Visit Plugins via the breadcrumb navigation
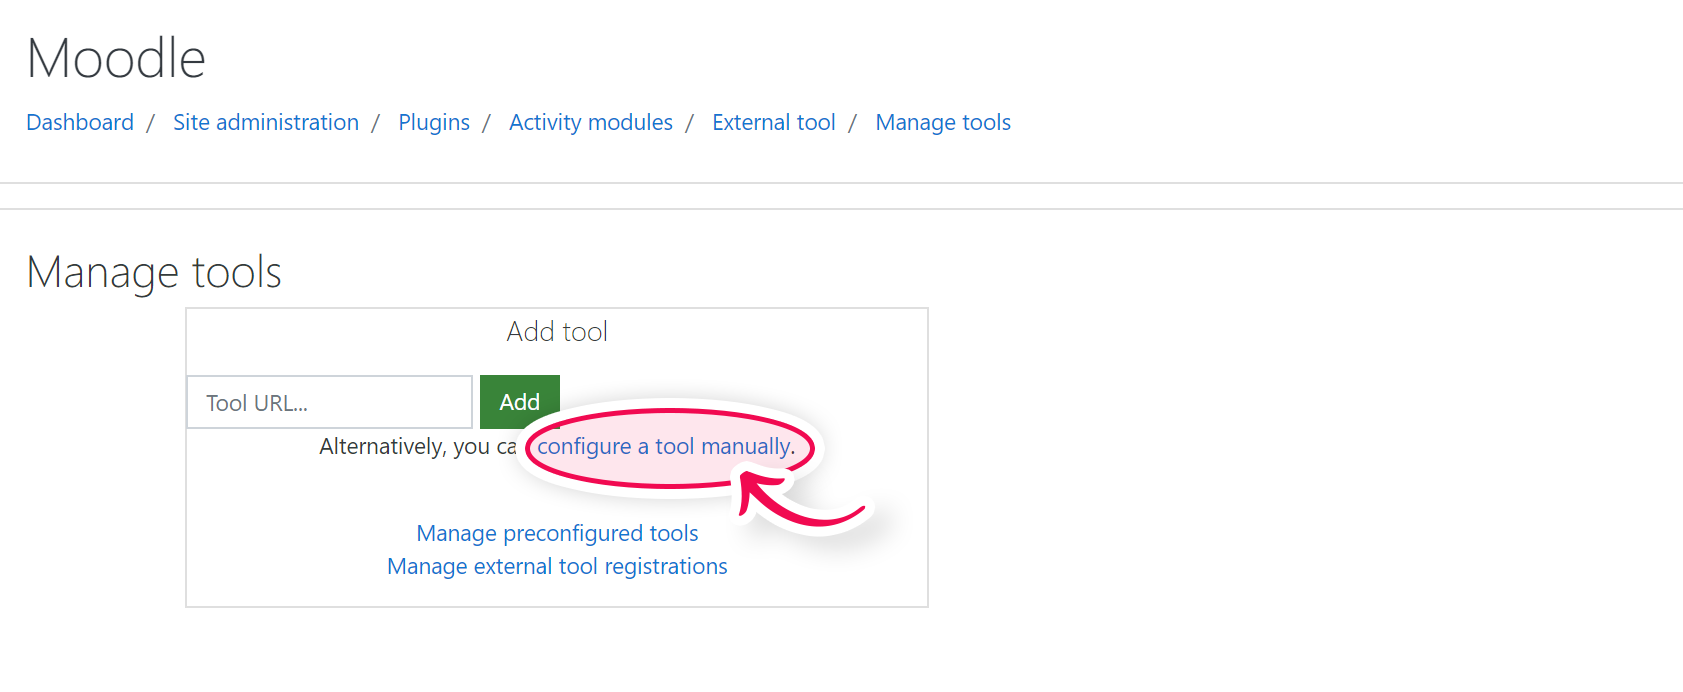This screenshot has height=692, width=1683. [433, 122]
